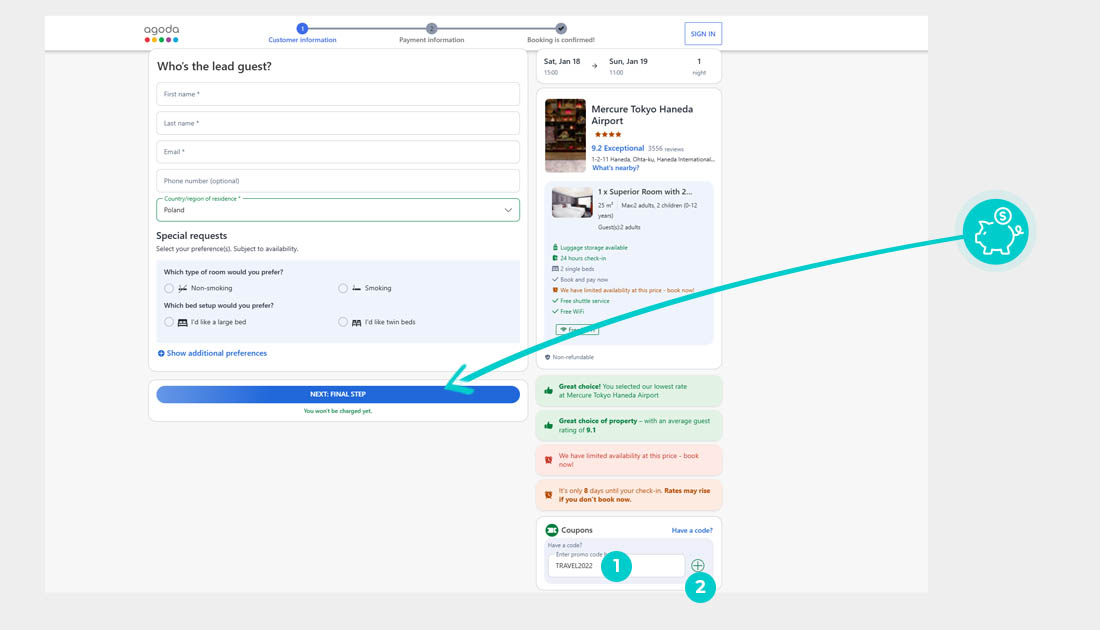
Task: Click the Who's the lead guest? heading
Action: [x=214, y=67]
